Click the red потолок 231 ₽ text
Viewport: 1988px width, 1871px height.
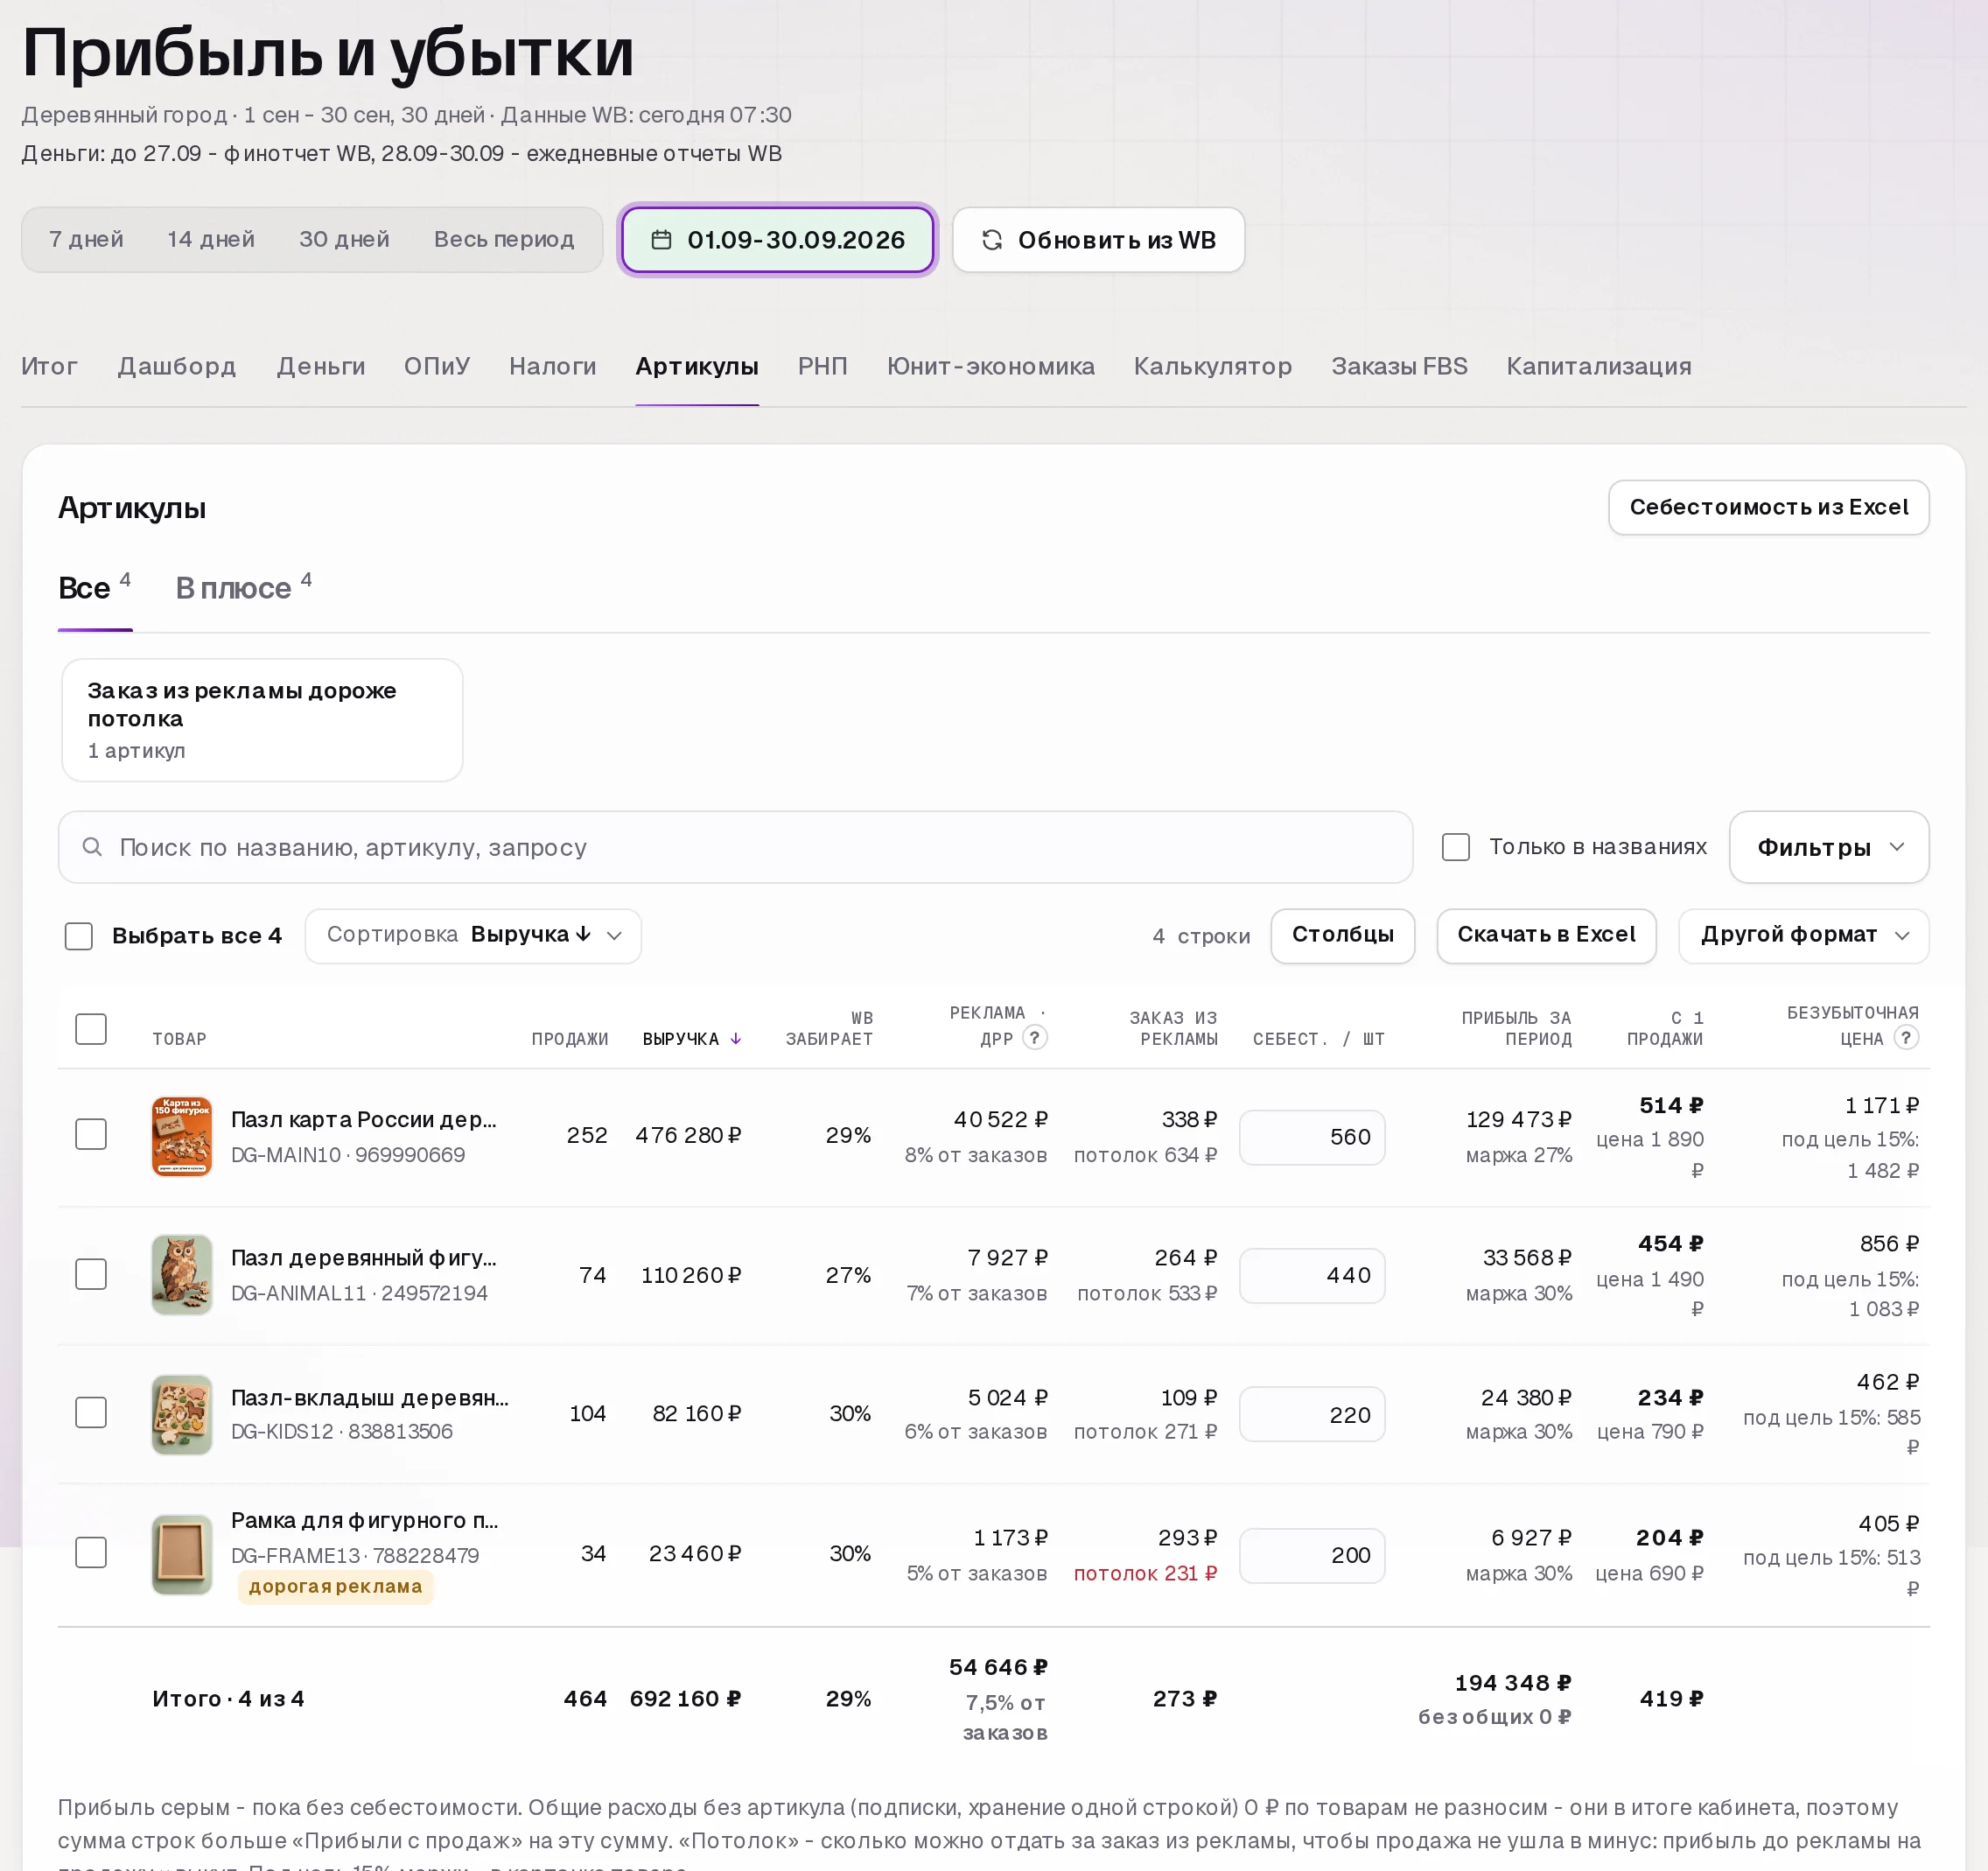click(1145, 1573)
